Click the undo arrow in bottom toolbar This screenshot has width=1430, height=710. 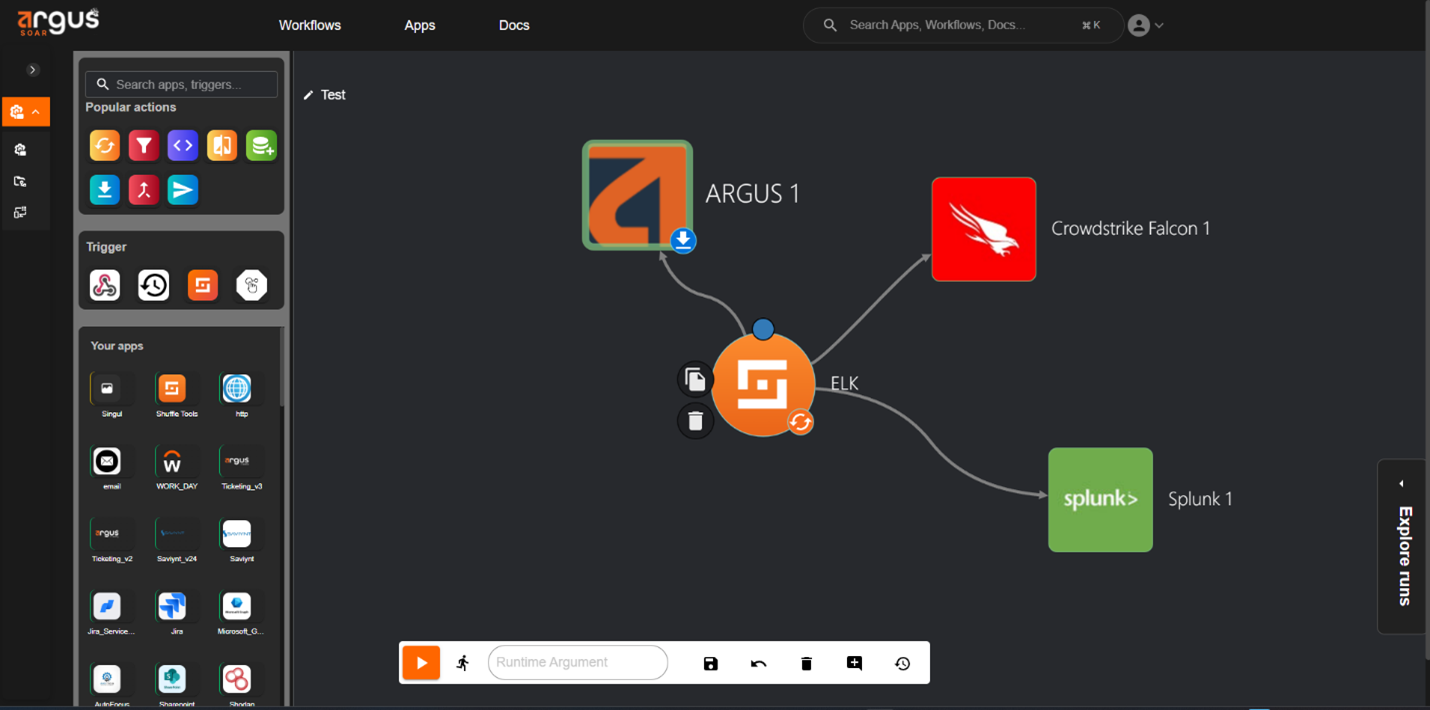point(758,663)
